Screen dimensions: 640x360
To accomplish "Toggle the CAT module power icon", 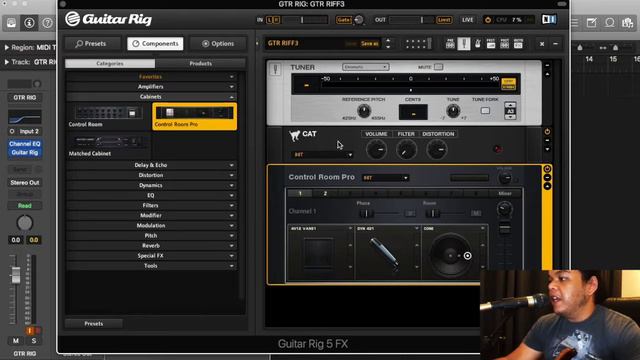I will [x=547, y=131].
